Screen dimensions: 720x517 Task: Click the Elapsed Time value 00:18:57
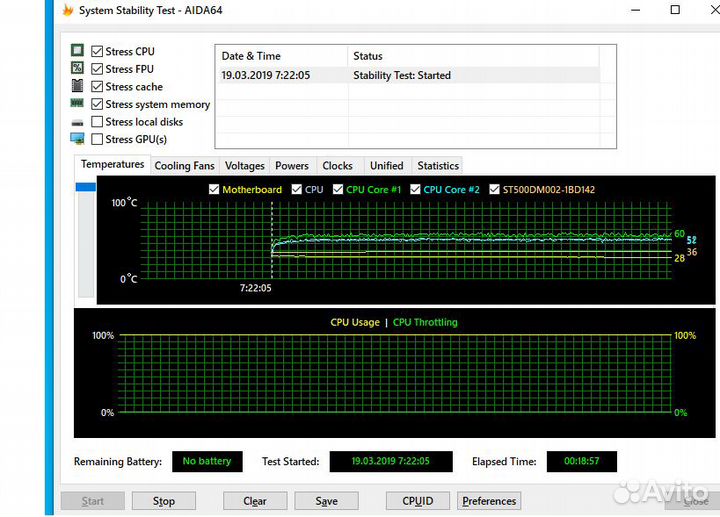[582, 461]
